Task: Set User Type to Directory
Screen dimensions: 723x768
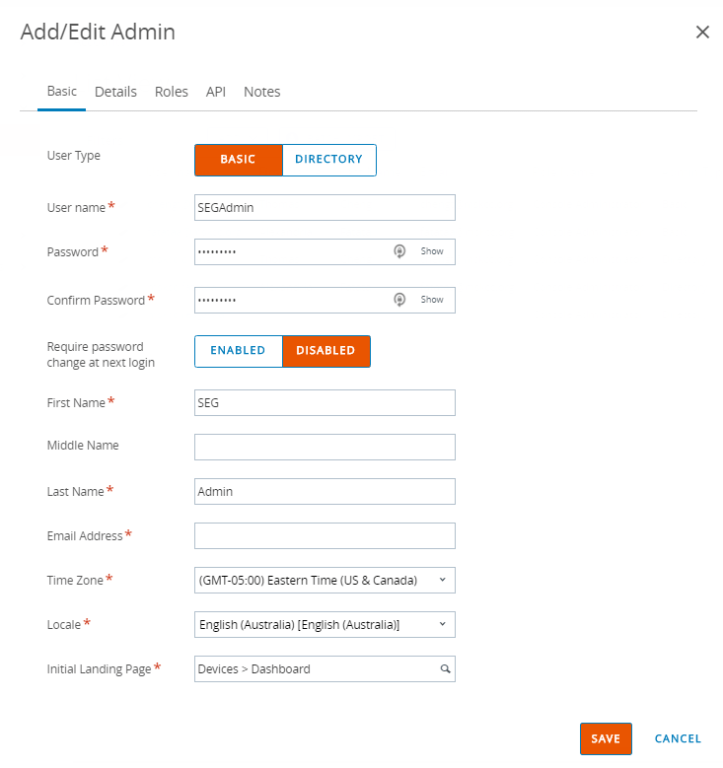Action: click(328, 160)
